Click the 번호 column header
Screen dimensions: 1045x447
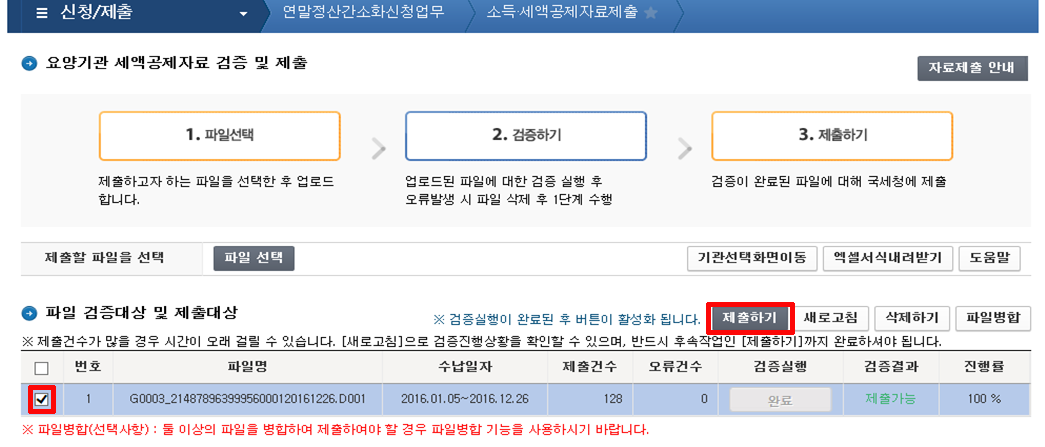[x=87, y=367]
